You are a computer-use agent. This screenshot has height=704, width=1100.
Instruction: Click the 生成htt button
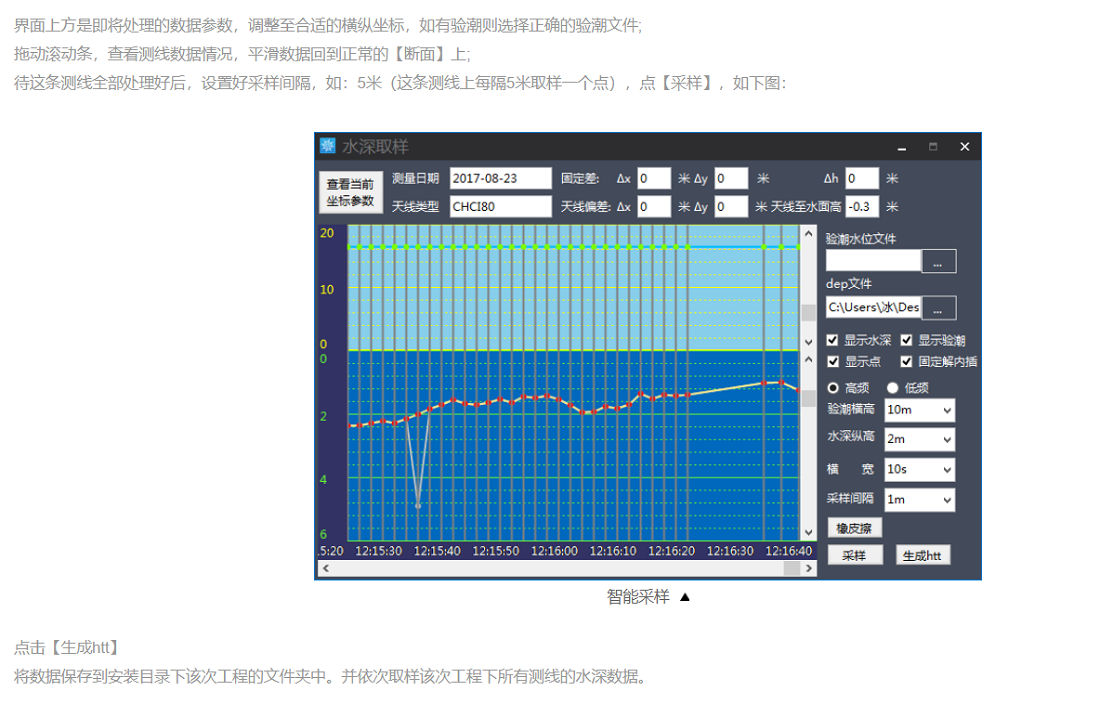[x=921, y=556]
